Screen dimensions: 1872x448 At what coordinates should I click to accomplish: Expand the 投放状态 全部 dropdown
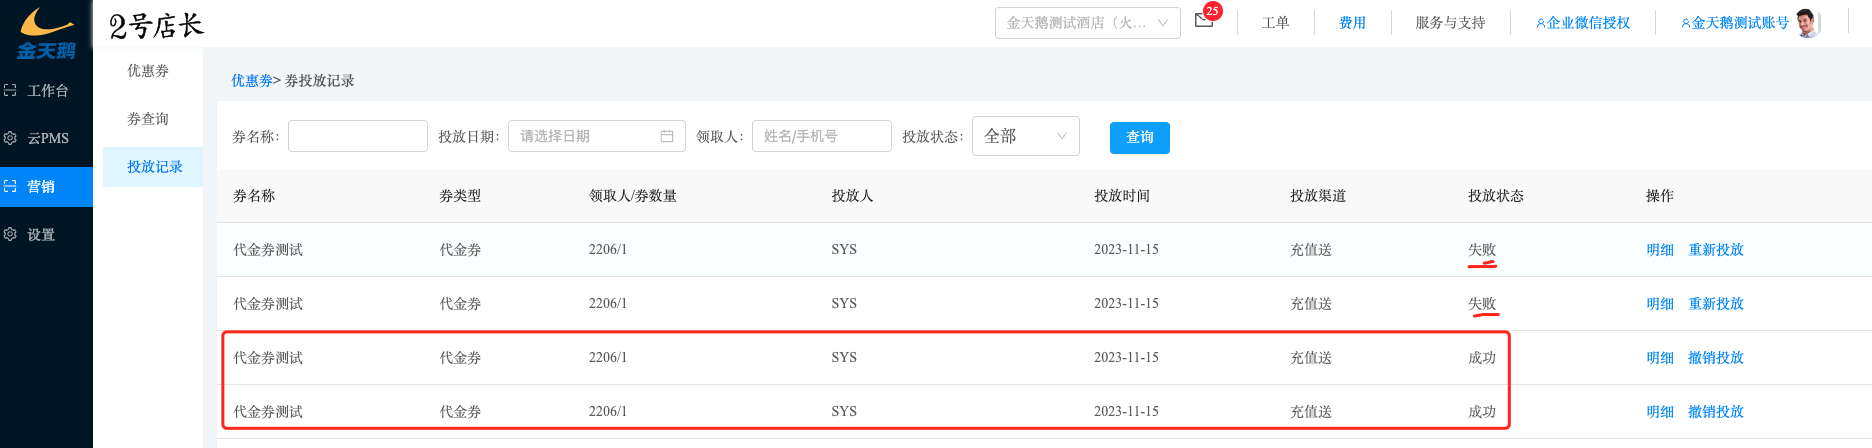coord(1025,136)
